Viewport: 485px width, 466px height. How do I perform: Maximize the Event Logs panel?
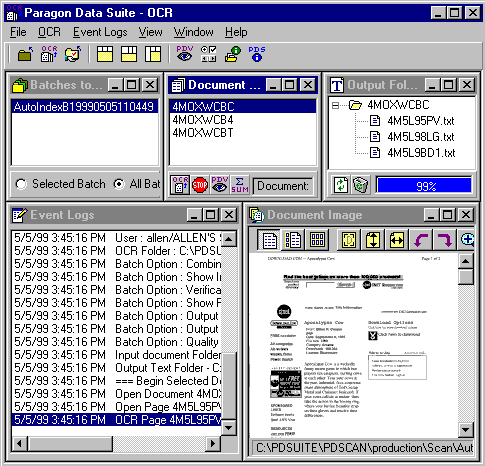(210, 215)
